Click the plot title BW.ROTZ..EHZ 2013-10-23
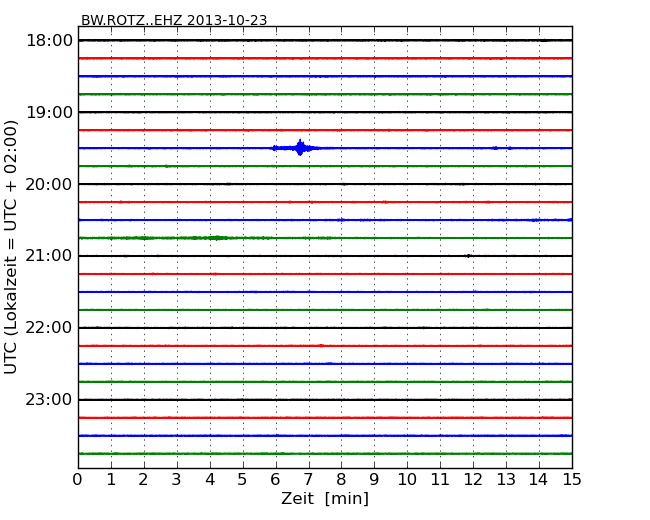The width and height of the screenshot is (650, 520). click(x=174, y=20)
